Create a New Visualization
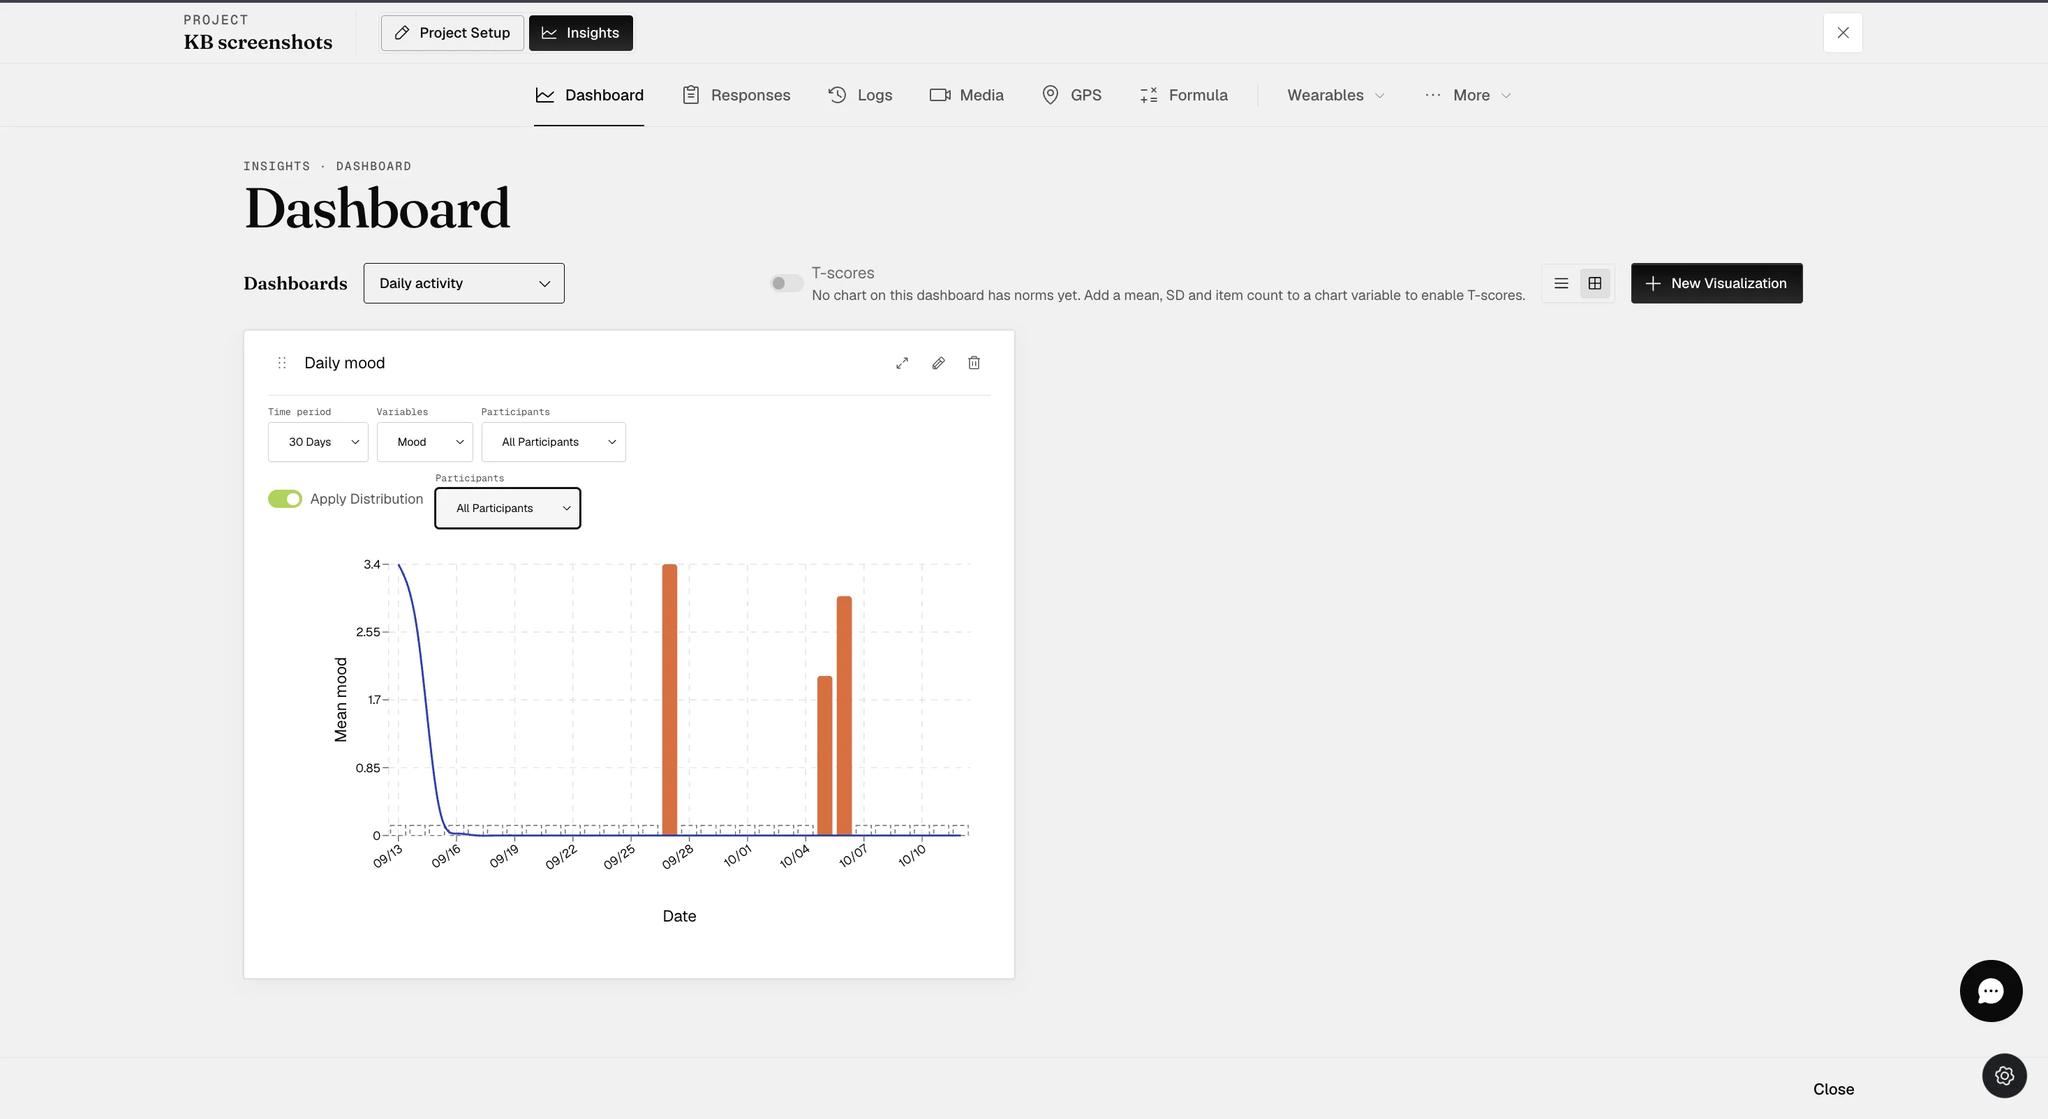 point(1716,284)
